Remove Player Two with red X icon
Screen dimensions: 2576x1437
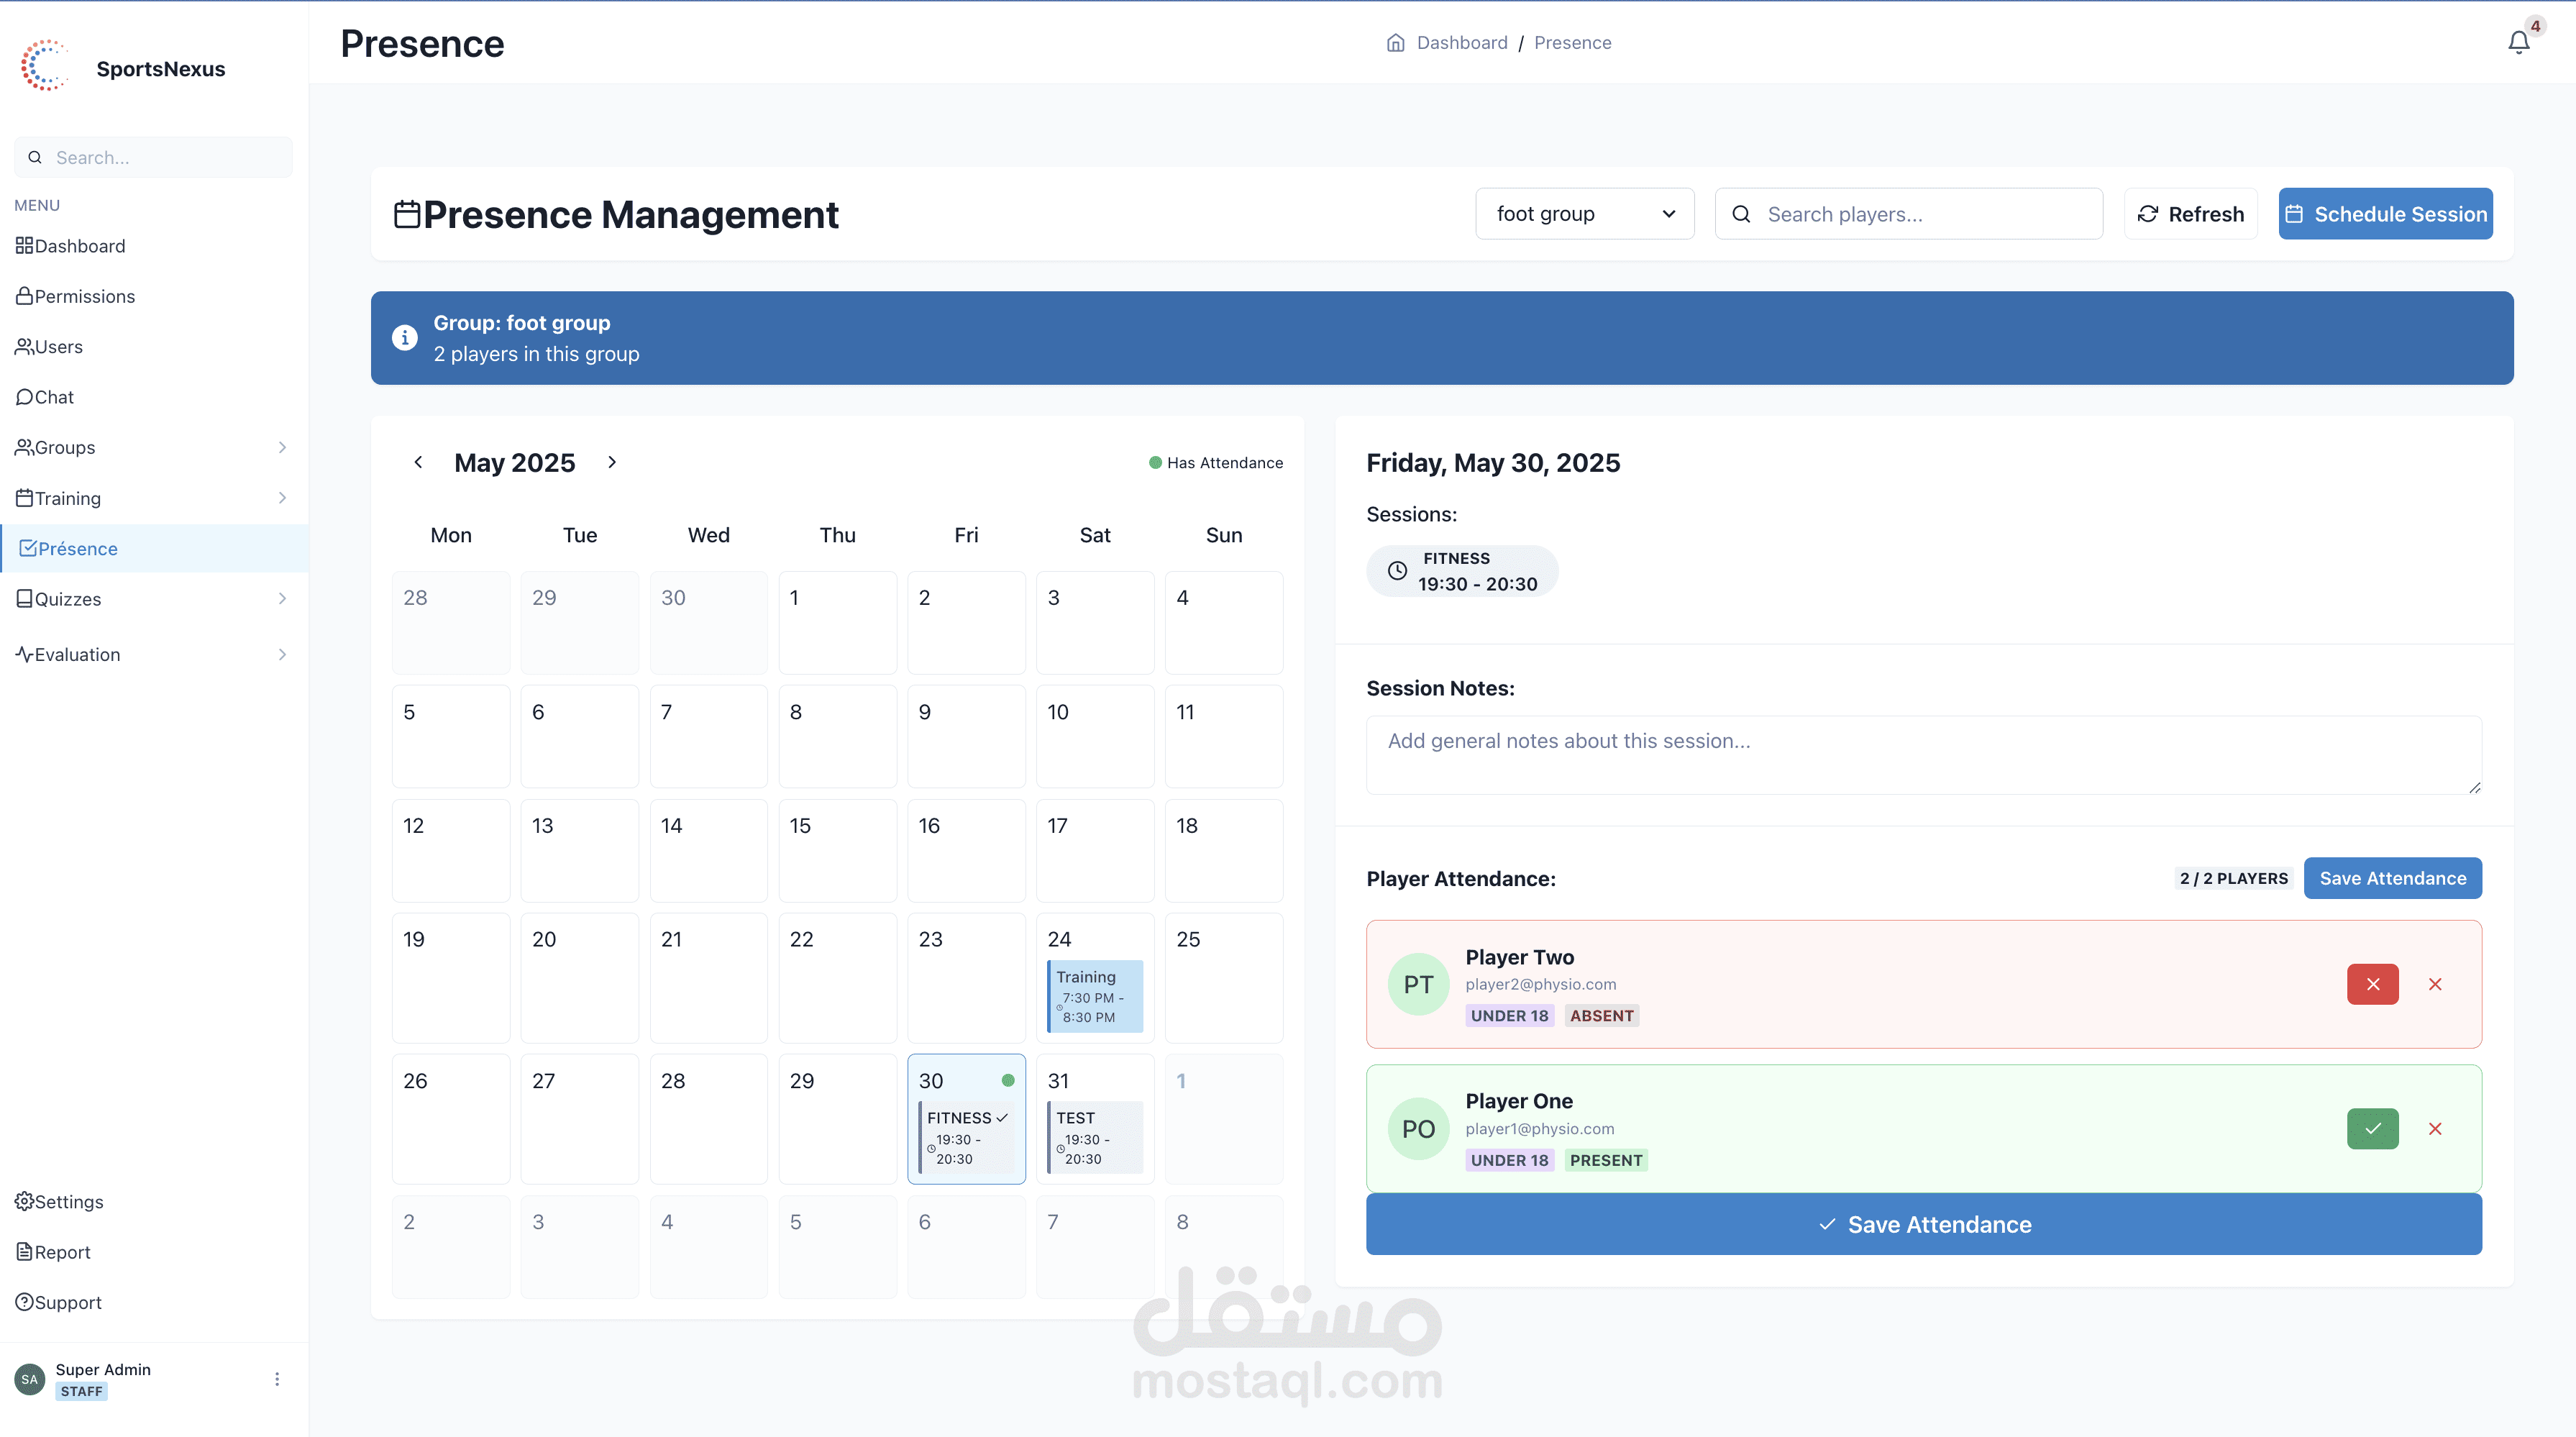click(2435, 984)
